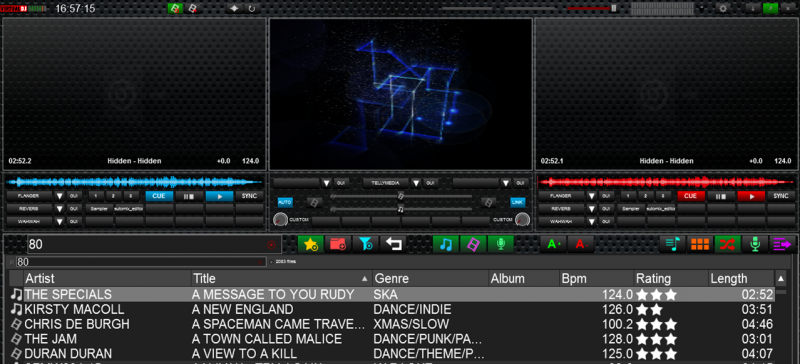Open the REVERB effect dropdown on right deck
Image resolution: width=800 pixels, height=364 pixels.
591,209
